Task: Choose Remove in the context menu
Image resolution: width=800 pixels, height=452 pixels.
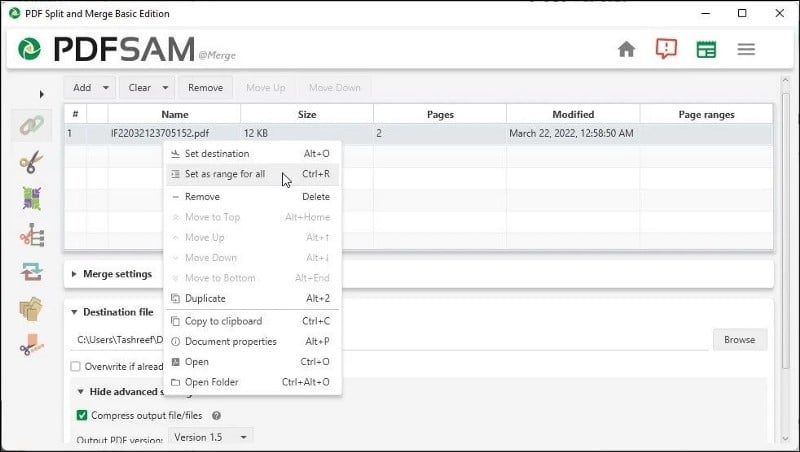Action: [253, 196]
